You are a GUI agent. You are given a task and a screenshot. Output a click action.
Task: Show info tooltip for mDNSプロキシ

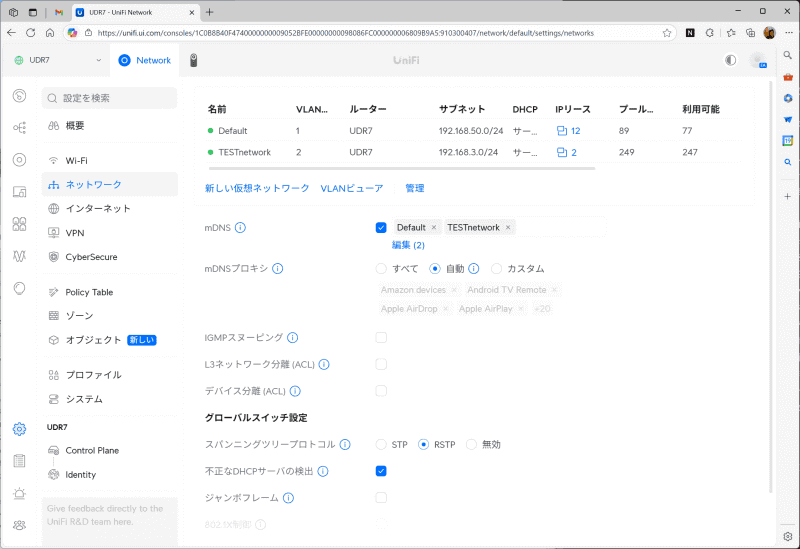tap(278, 268)
